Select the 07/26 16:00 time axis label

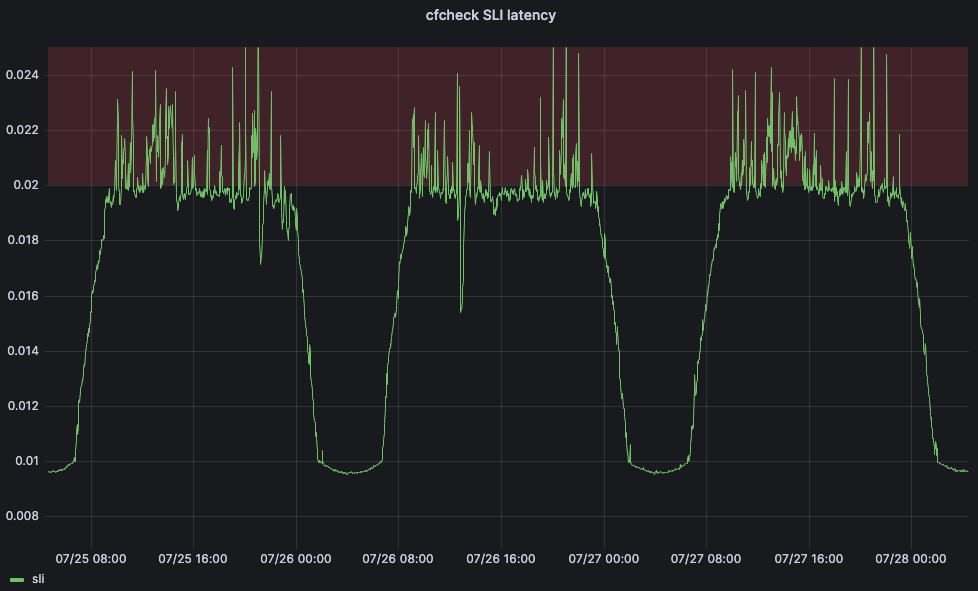(501, 559)
